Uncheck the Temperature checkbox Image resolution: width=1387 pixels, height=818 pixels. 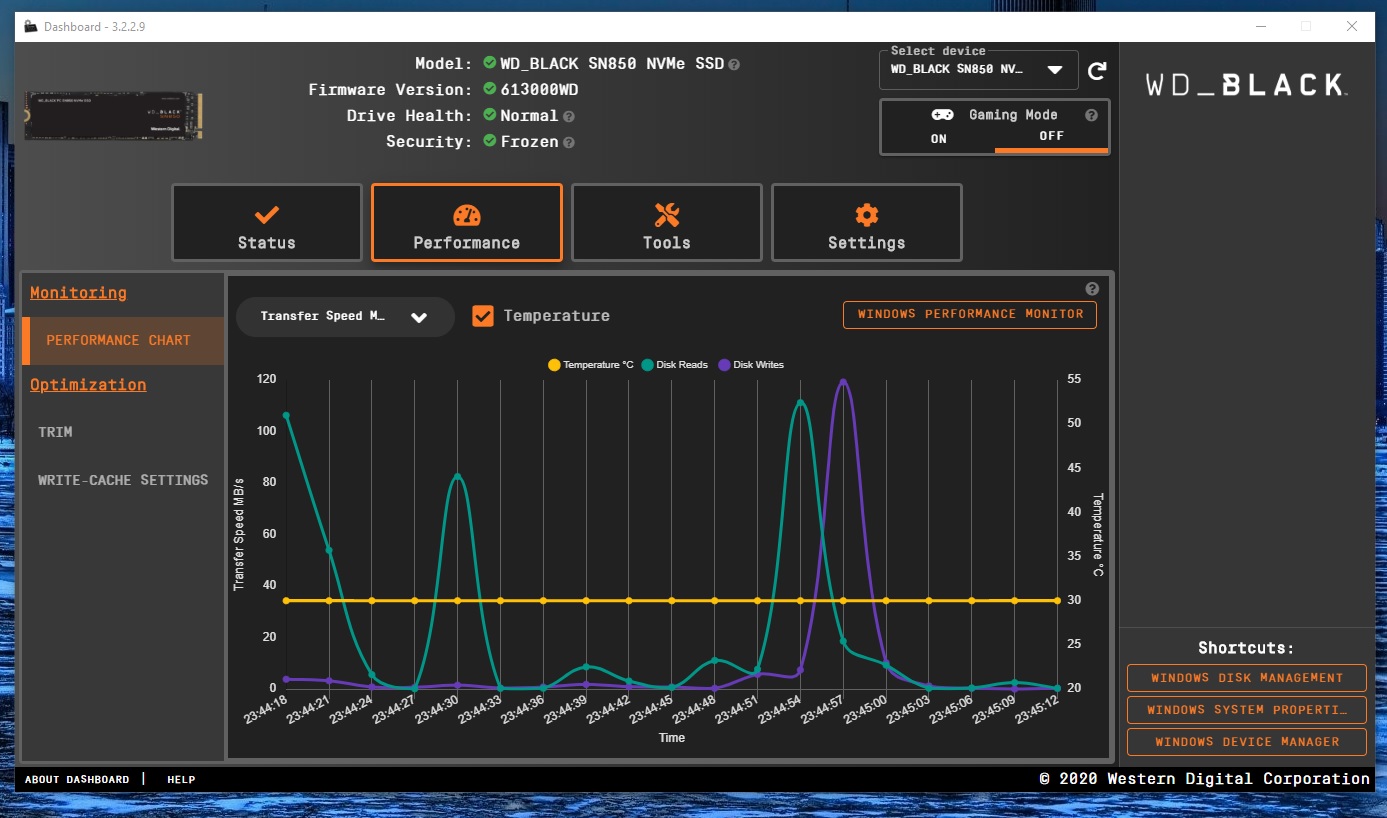[x=483, y=316]
